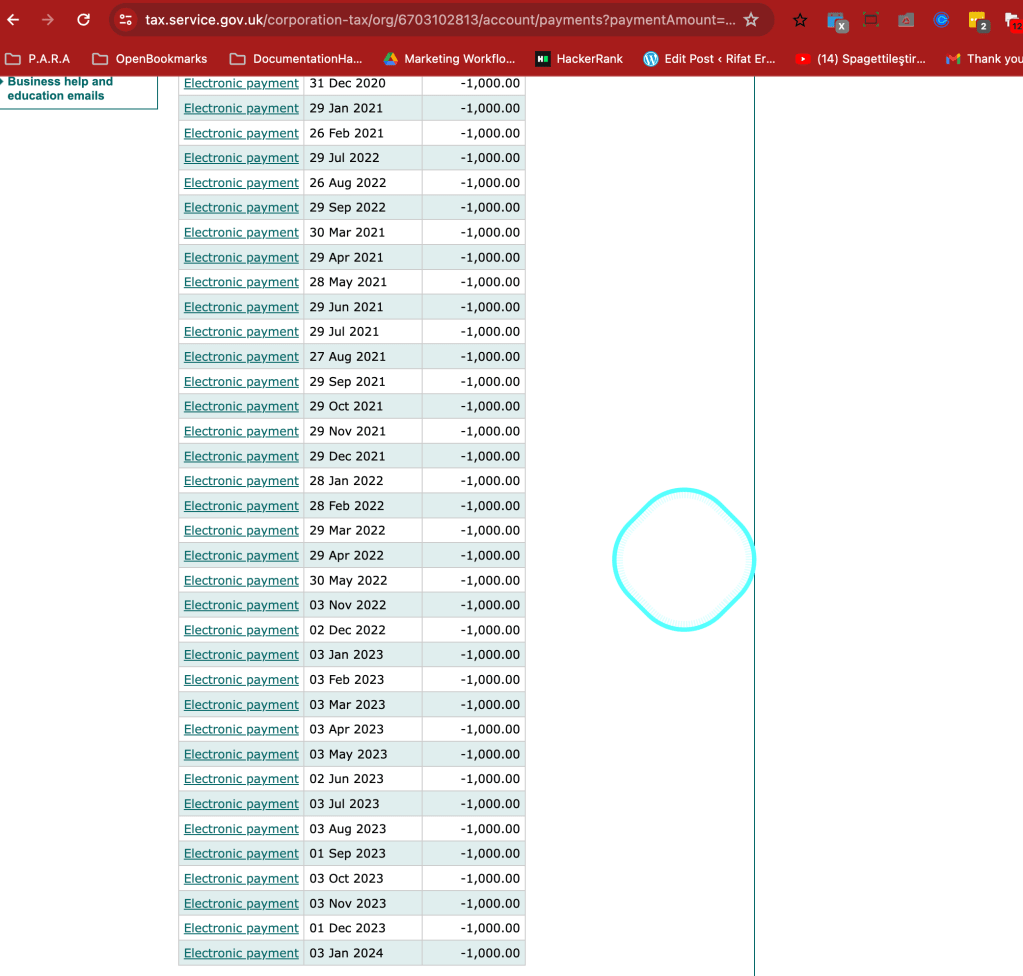Open Electronic payment dated 31 Dec 2020
The width and height of the screenshot is (1023, 976).
(241, 84)
